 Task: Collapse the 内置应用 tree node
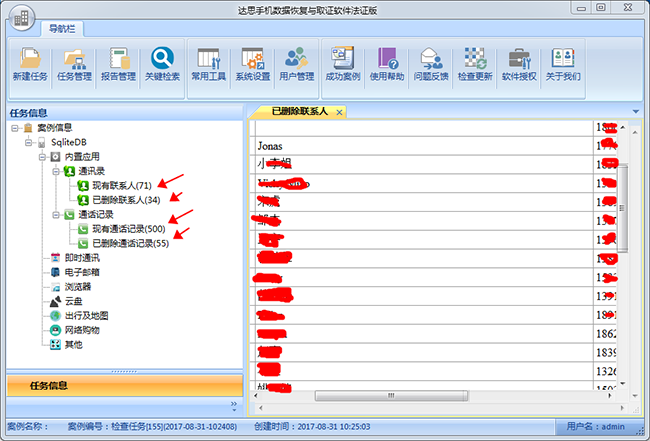(42, 157)
